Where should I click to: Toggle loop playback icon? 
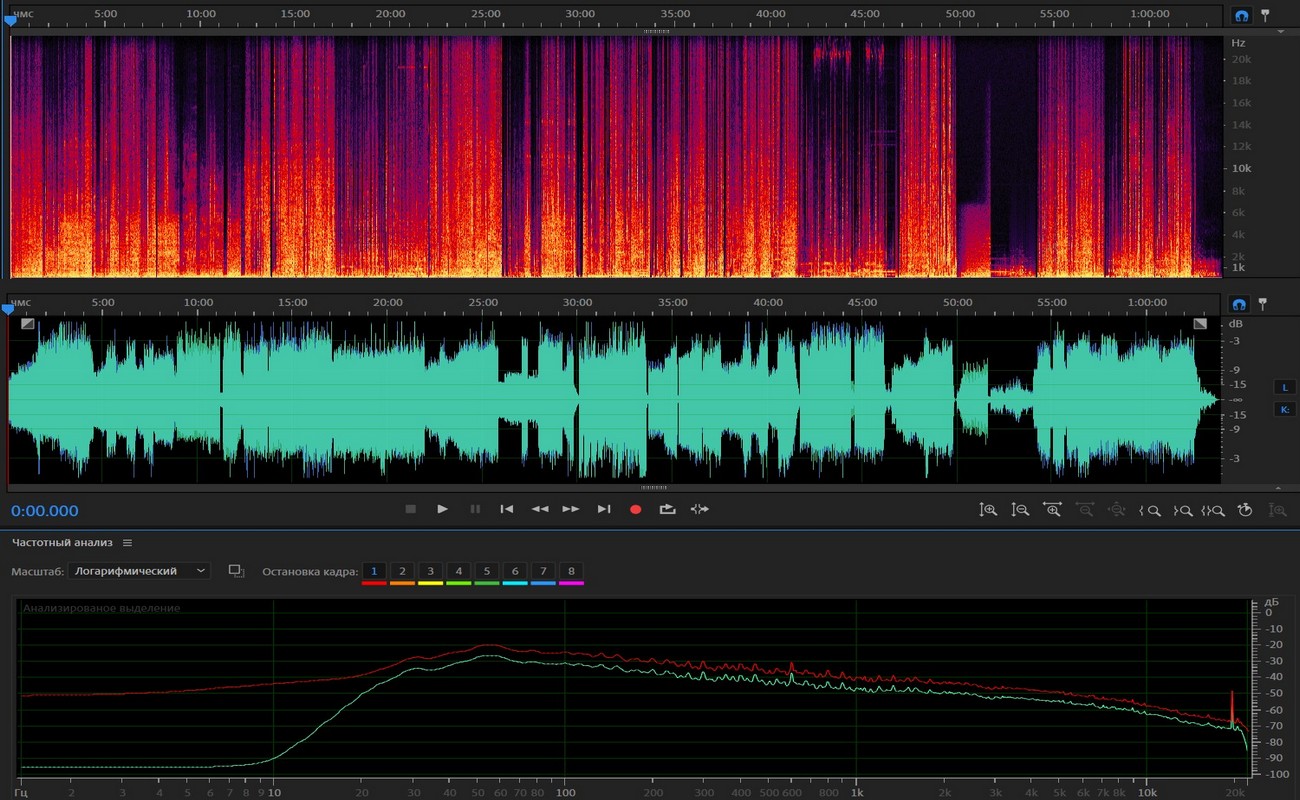pyautogui.click(x=667, y=509)
